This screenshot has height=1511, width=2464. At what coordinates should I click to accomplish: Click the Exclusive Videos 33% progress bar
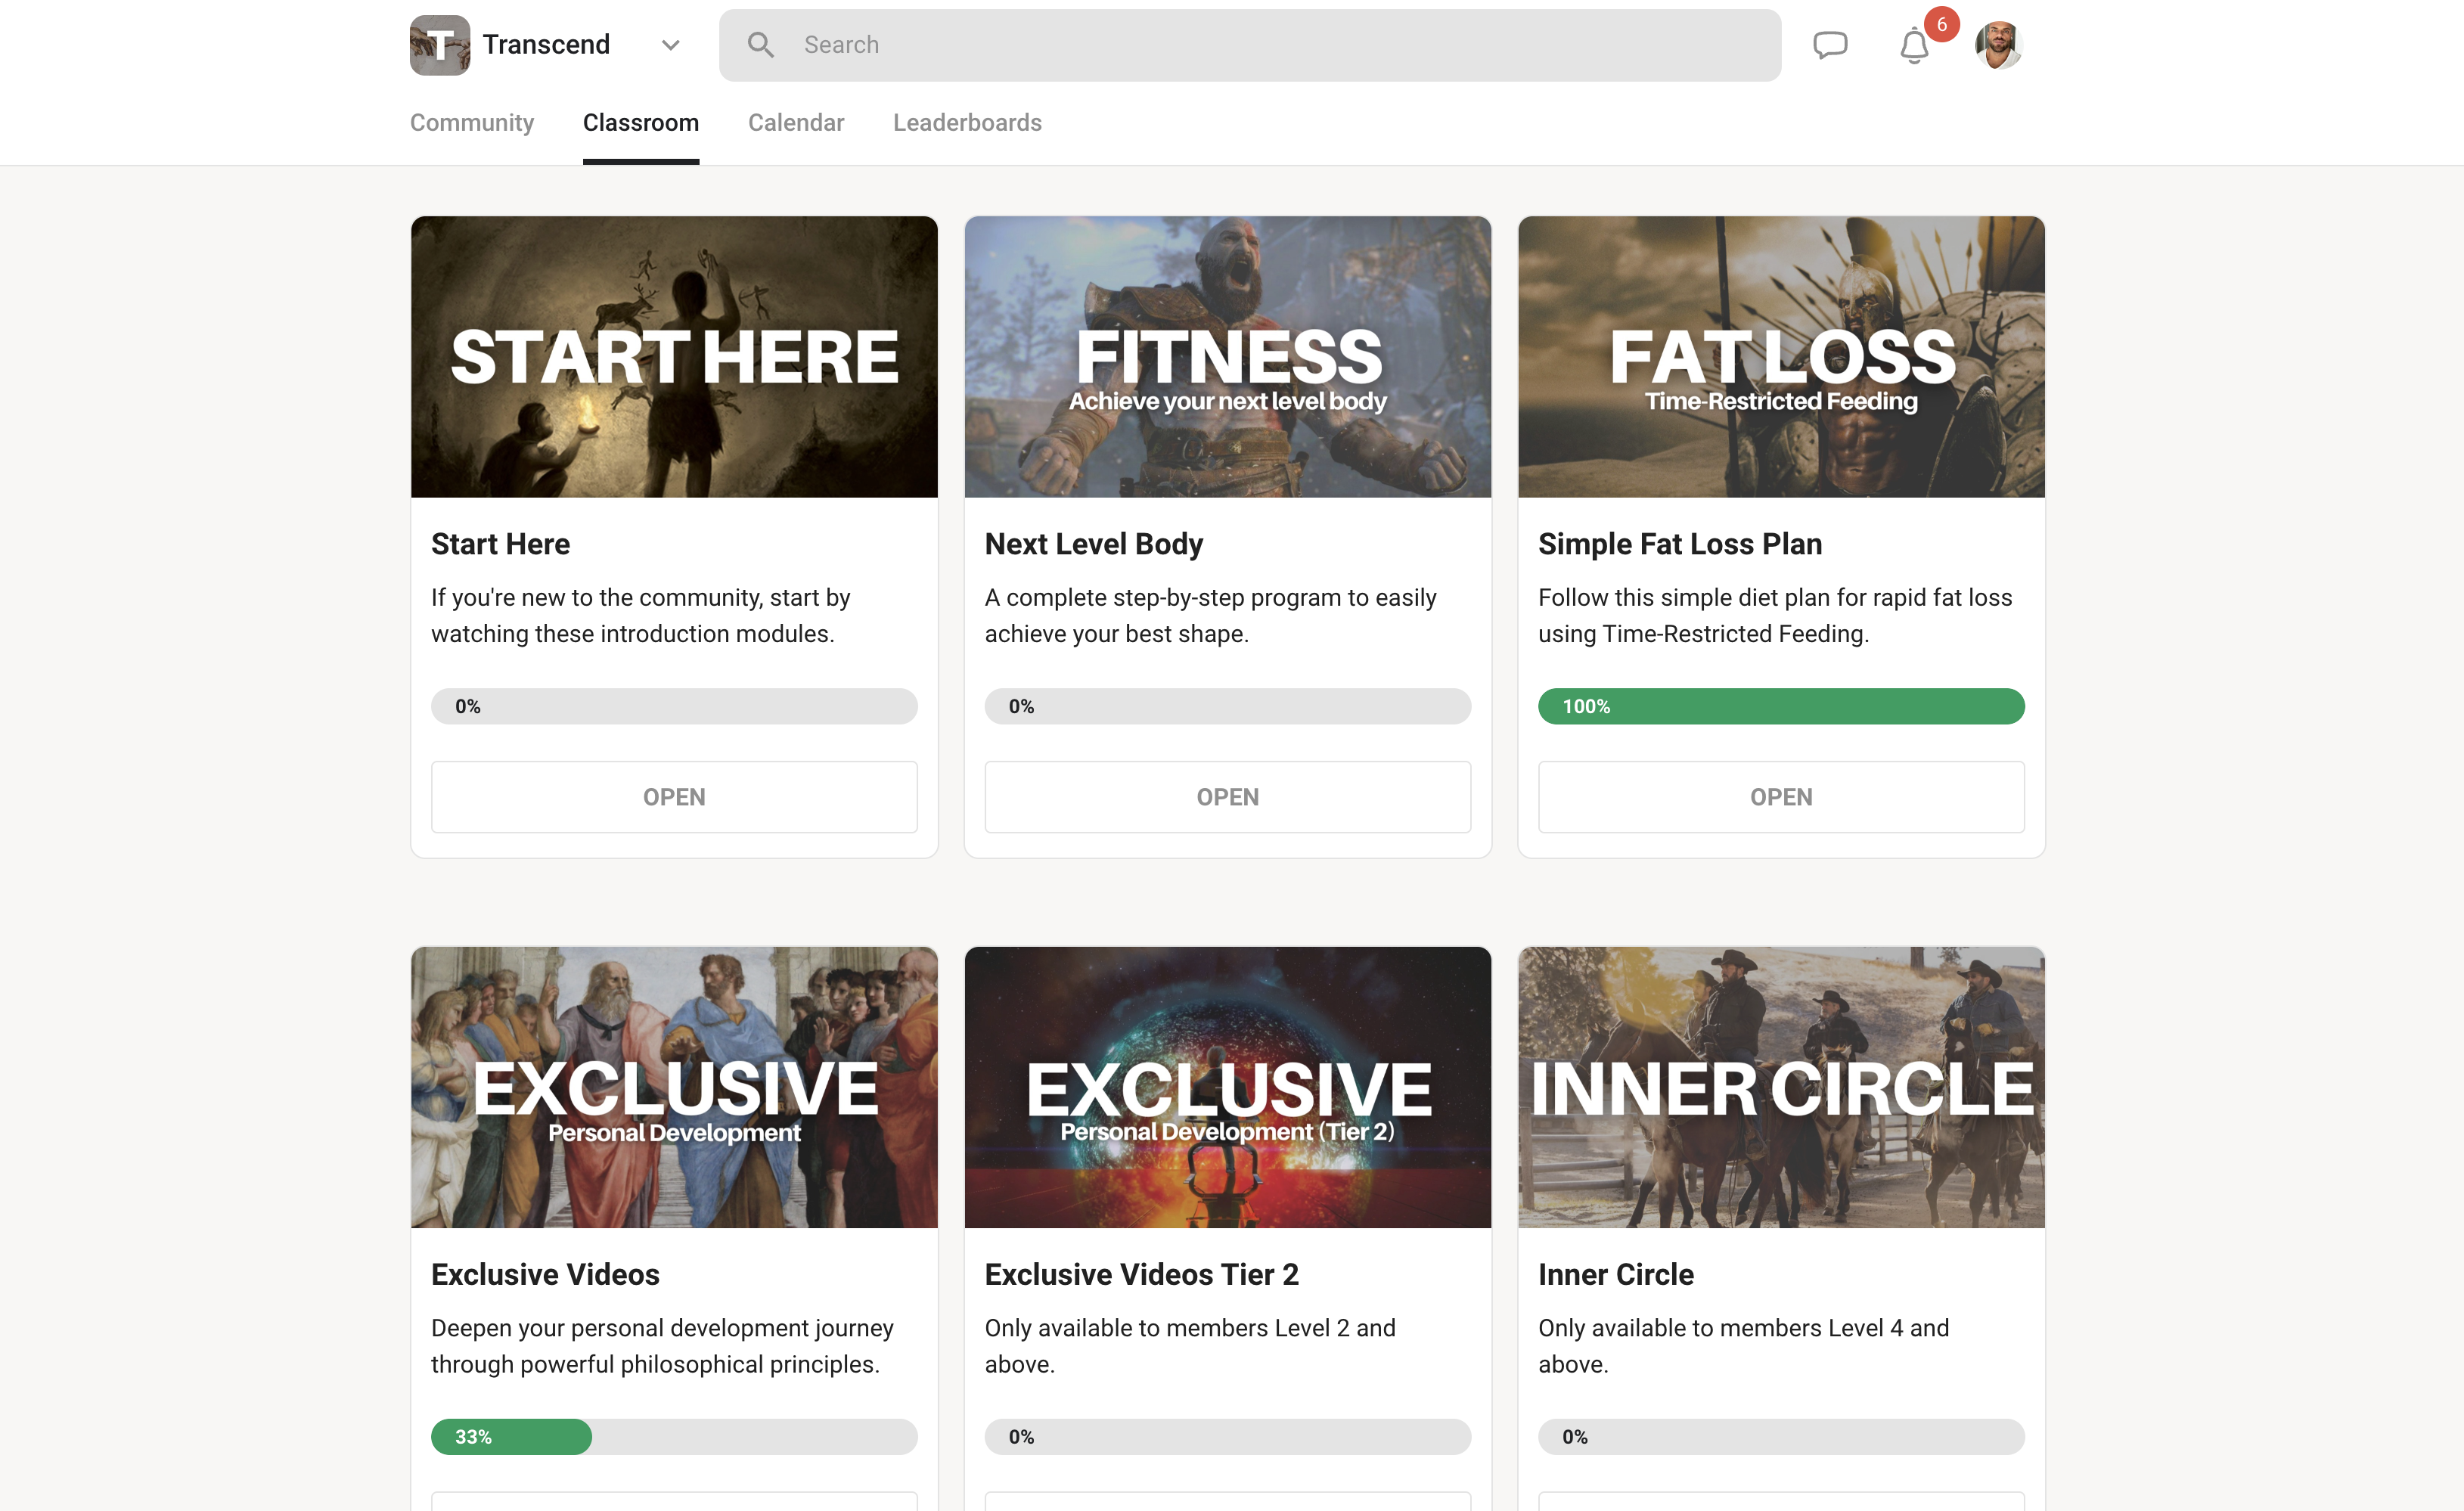coord(674,1437)
